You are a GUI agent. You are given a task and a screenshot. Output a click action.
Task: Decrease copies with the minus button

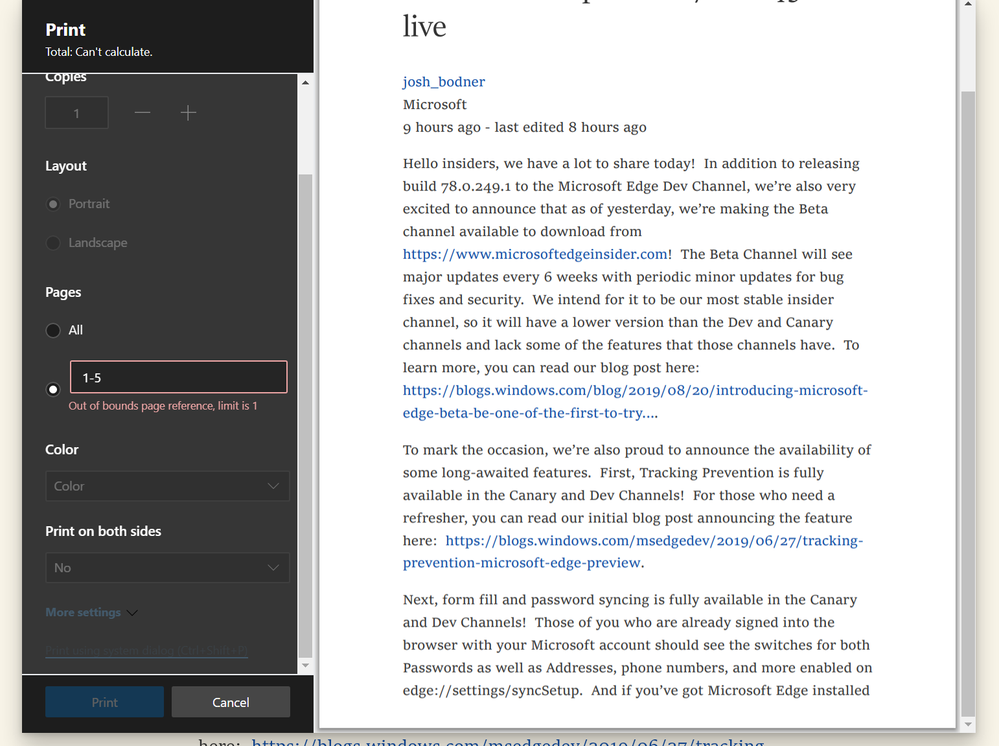pyautogui.click(x=143, y=113)
